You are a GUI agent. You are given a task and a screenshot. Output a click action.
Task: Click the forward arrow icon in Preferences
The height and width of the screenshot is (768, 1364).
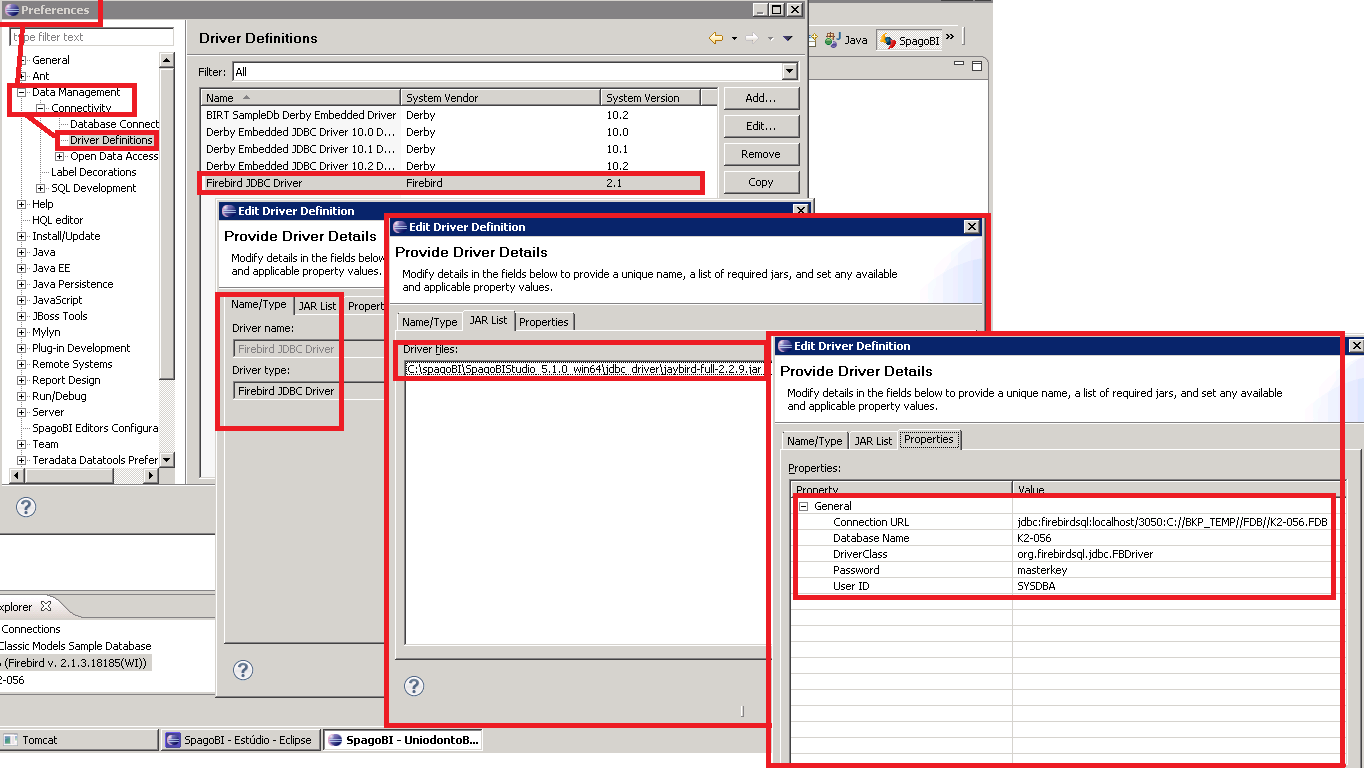coord(751,38)
